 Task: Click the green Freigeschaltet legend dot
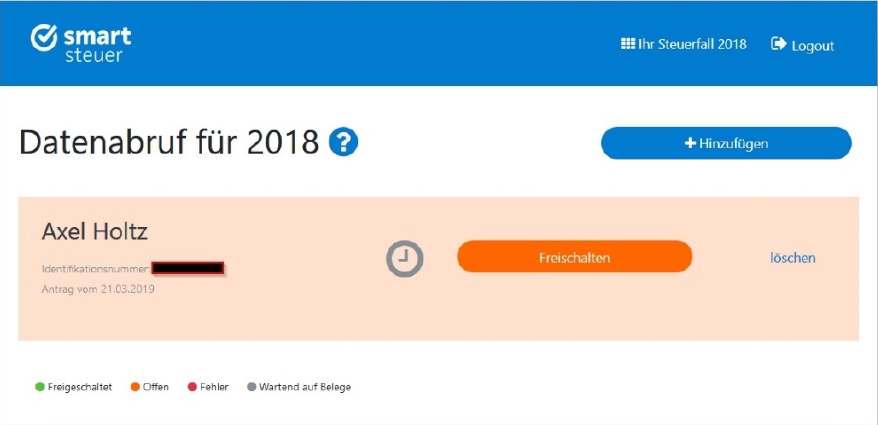point(40,387)
